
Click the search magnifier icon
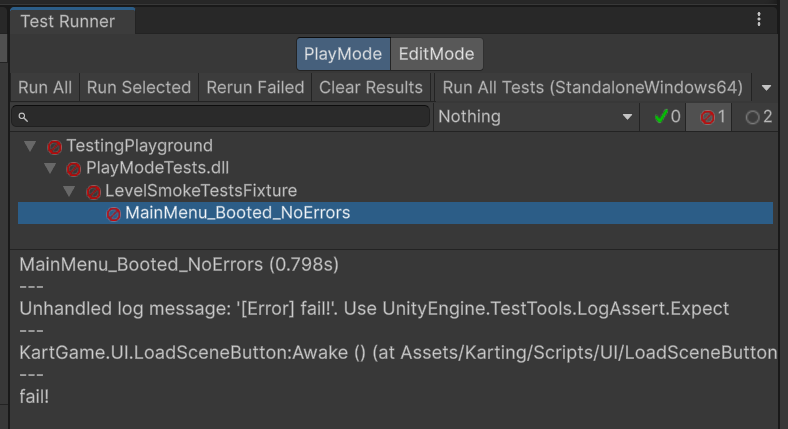click(23, 117)
